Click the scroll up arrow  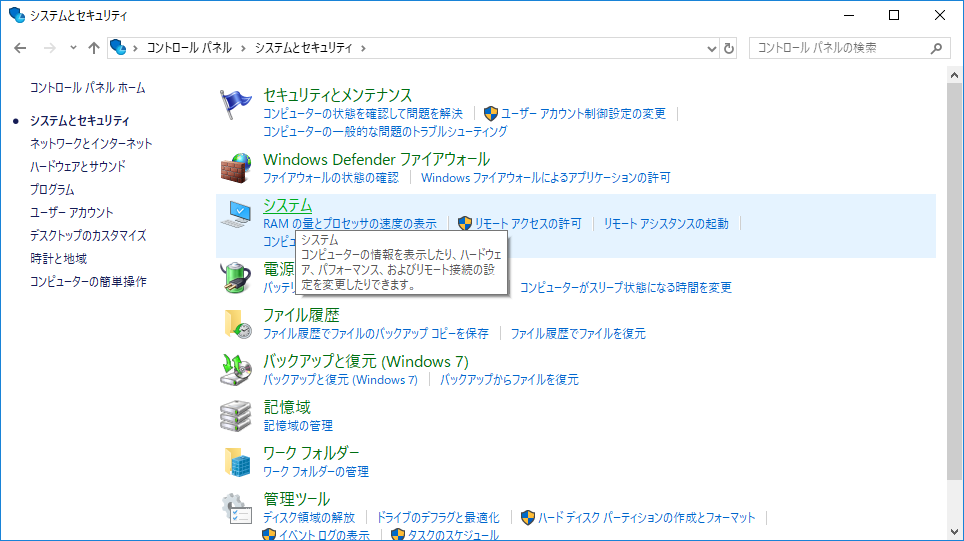coord(954,75)
